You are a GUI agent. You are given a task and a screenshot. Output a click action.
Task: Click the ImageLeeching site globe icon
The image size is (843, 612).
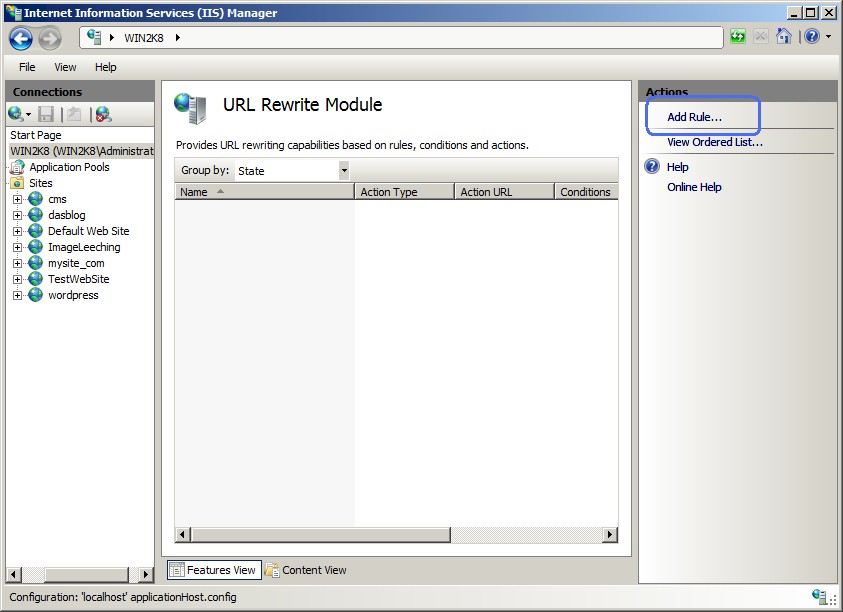point(35,247)
